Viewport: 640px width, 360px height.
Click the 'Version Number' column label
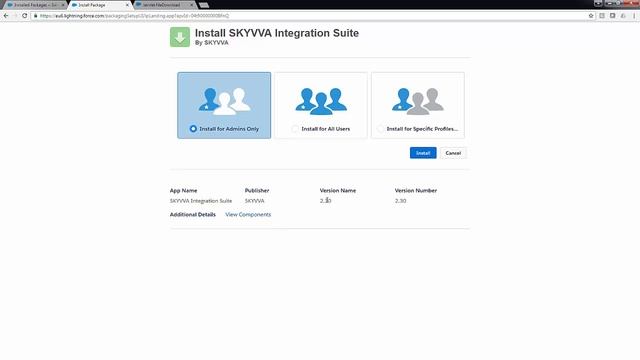416,191
